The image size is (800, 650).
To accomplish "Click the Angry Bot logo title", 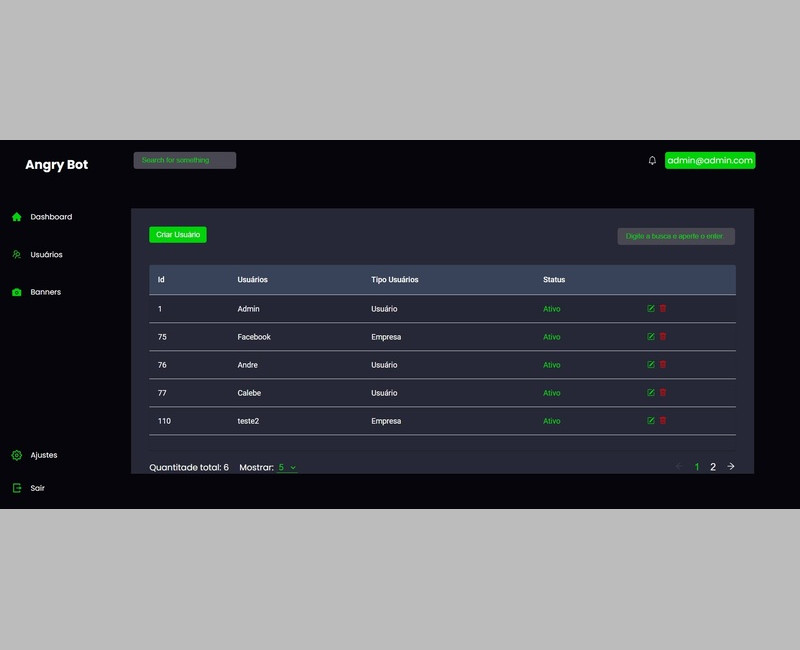I will click(56, 165).
